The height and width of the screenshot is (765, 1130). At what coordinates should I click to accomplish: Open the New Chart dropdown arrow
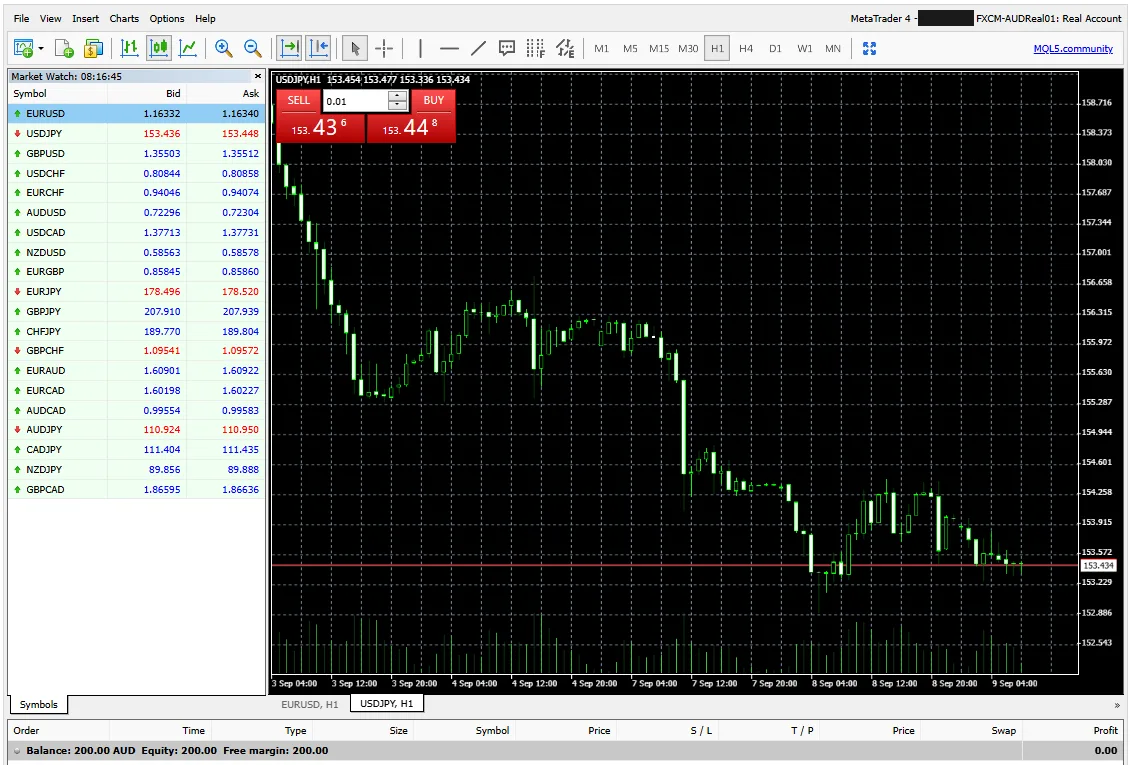41,49
